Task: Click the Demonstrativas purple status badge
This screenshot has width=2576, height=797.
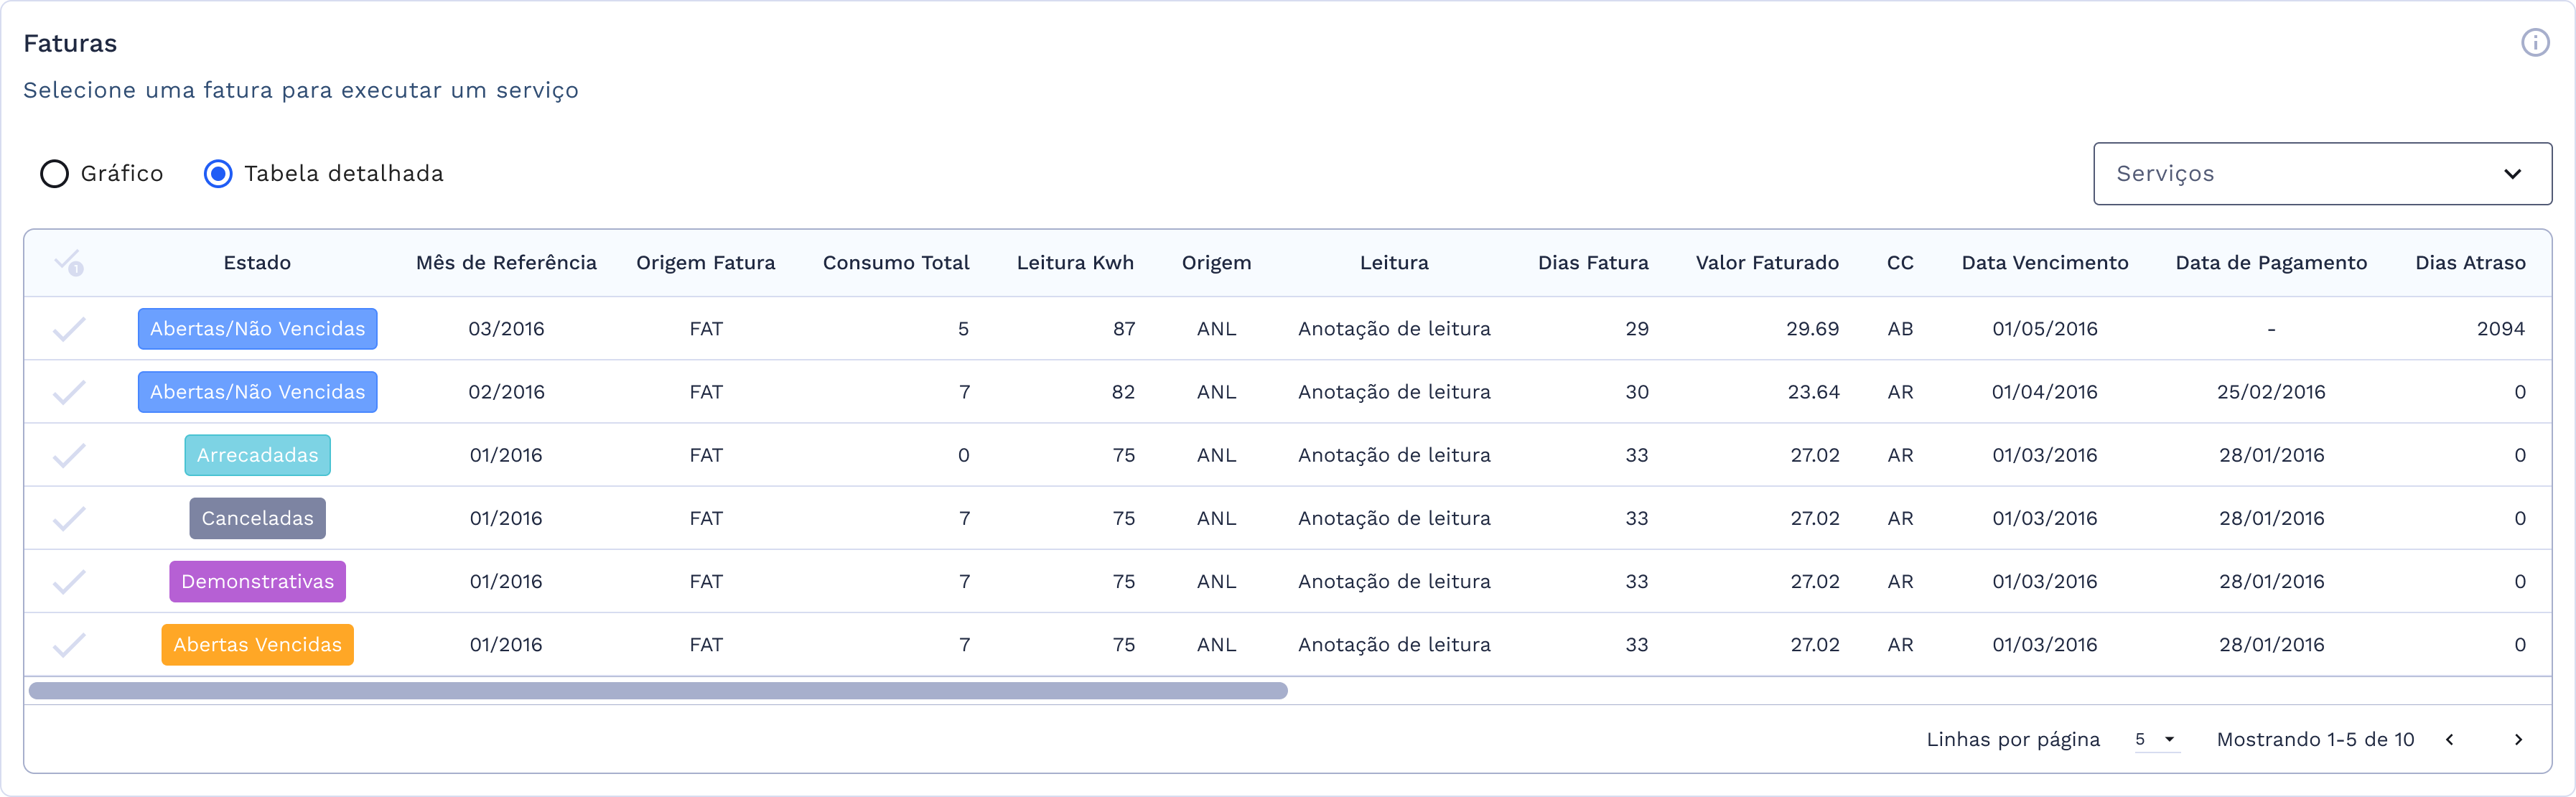Action: coord(257,582)
